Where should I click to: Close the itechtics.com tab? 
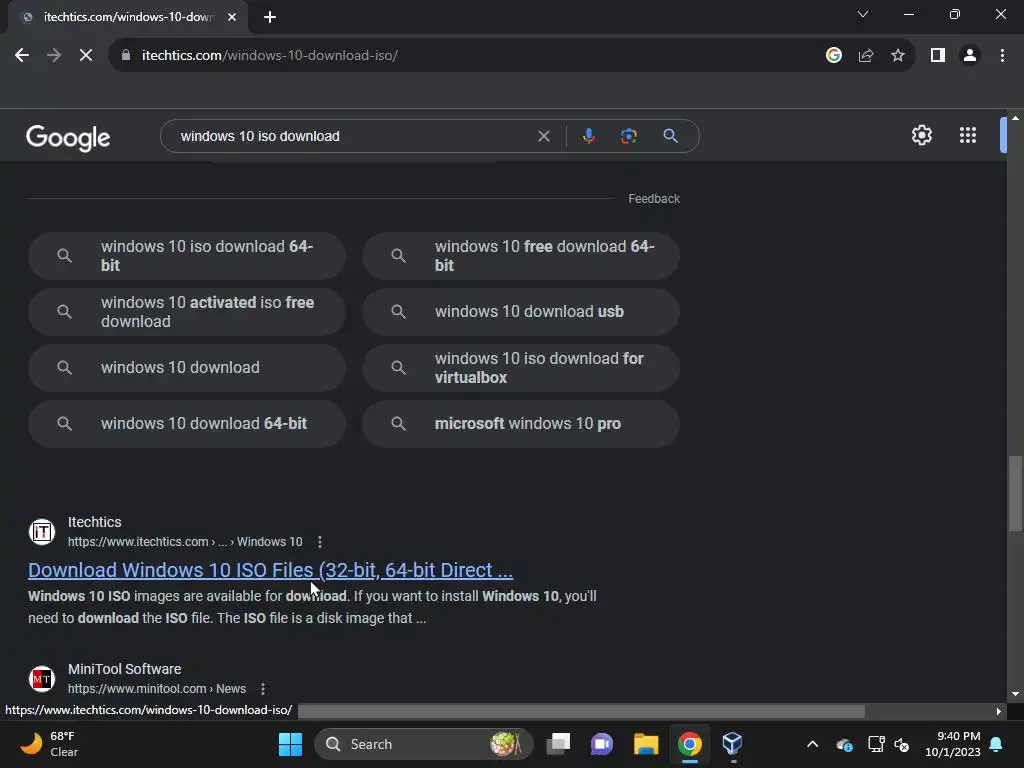[x=232, y=17]
